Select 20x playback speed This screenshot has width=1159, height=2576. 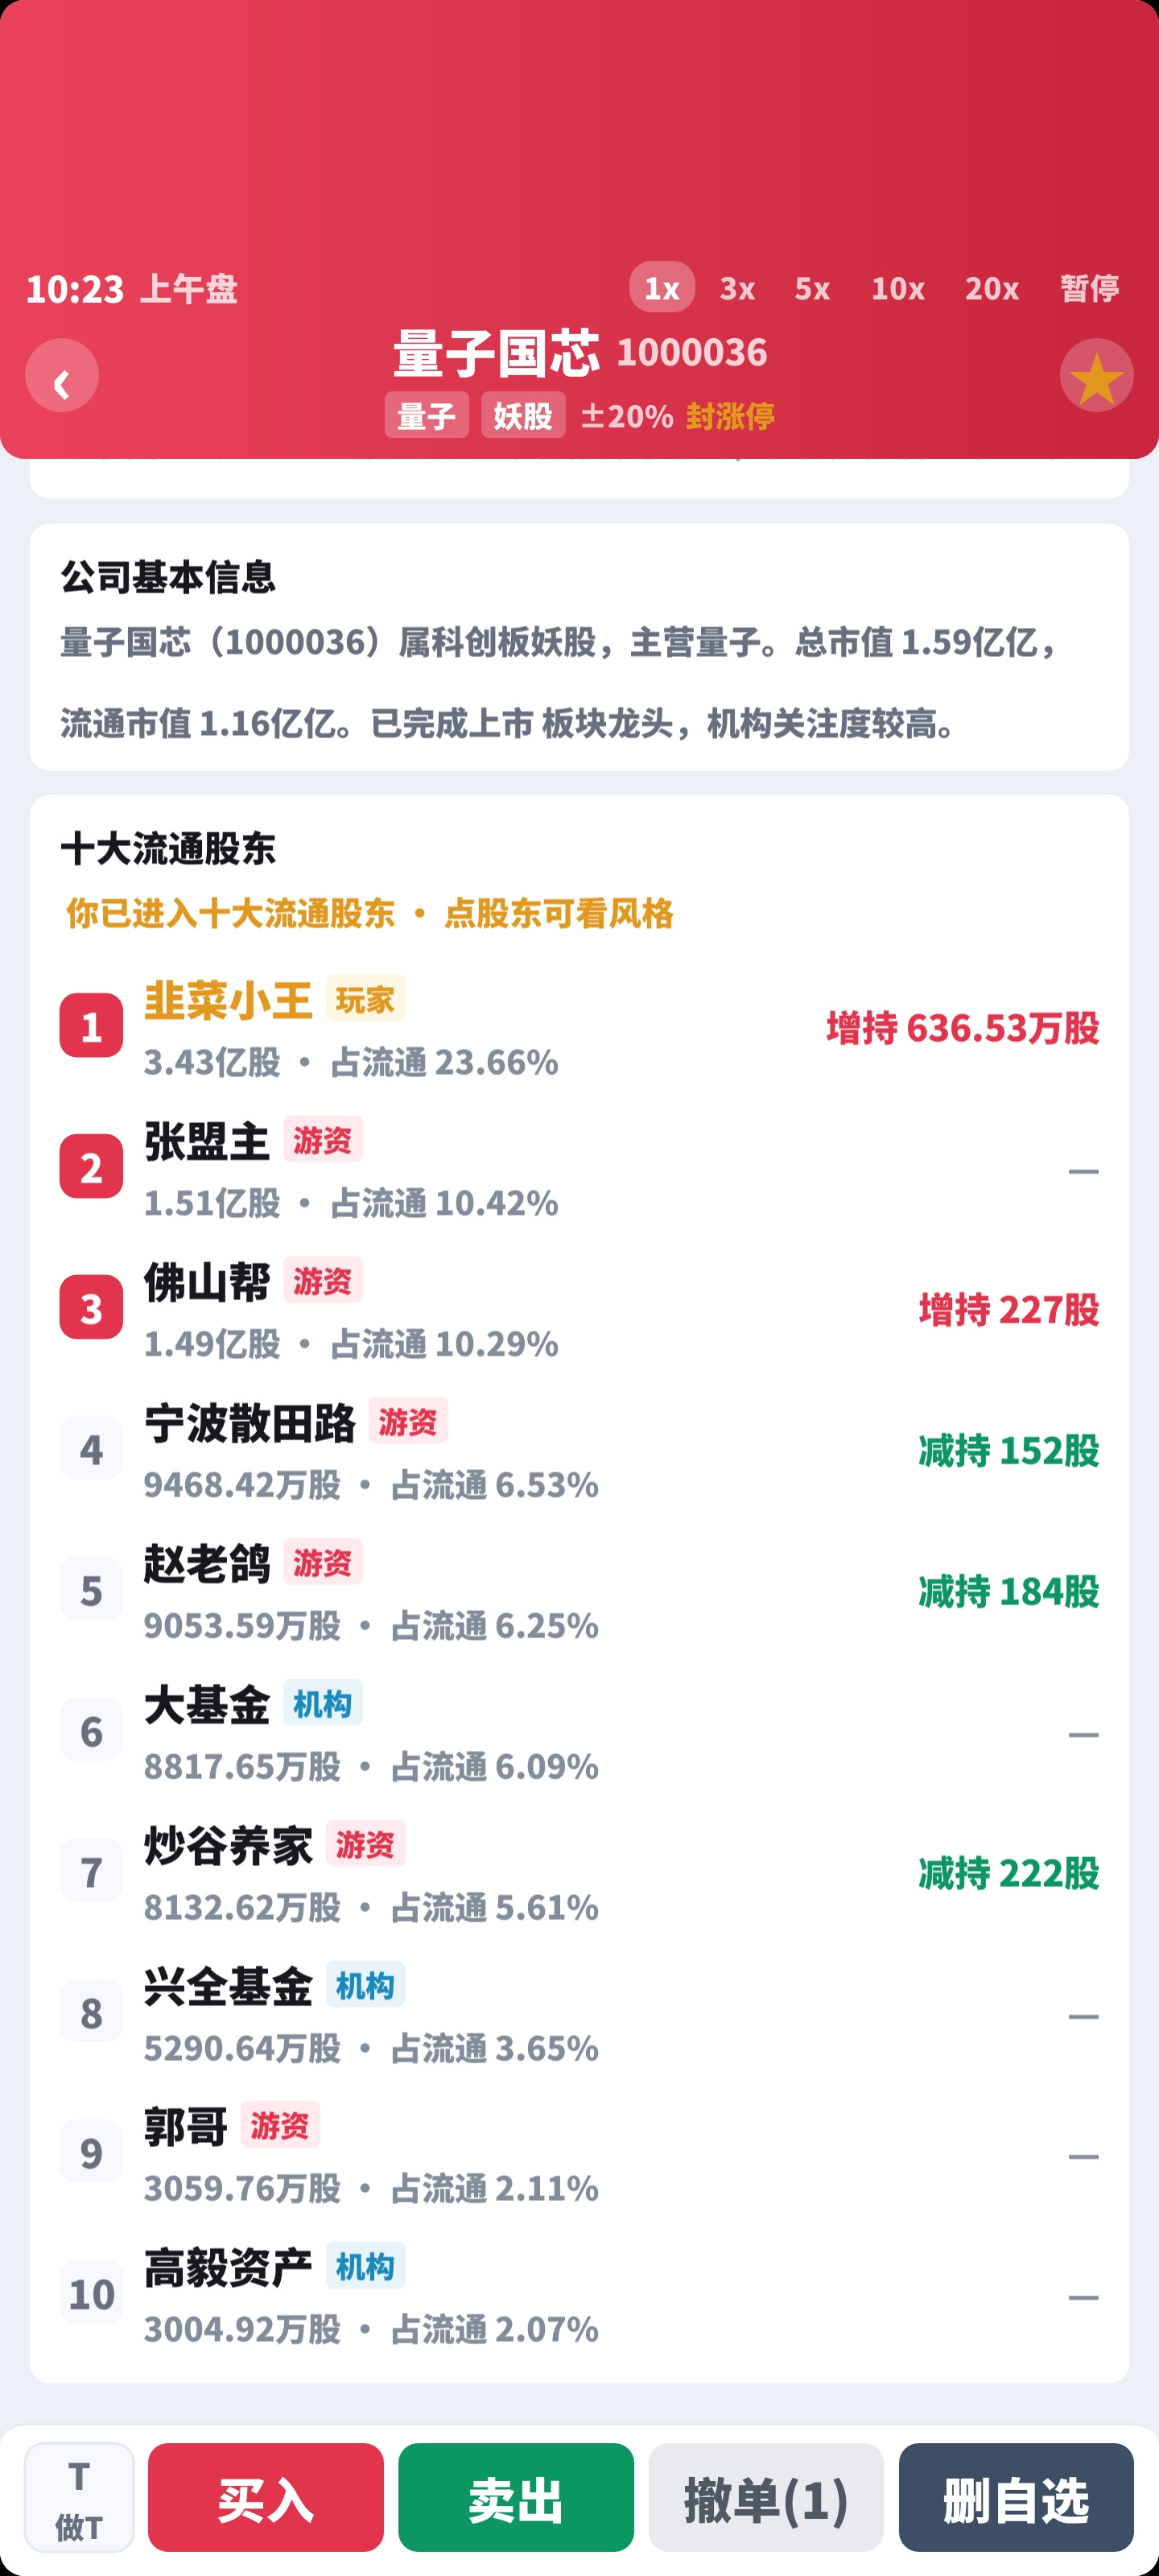click(991, 288)
